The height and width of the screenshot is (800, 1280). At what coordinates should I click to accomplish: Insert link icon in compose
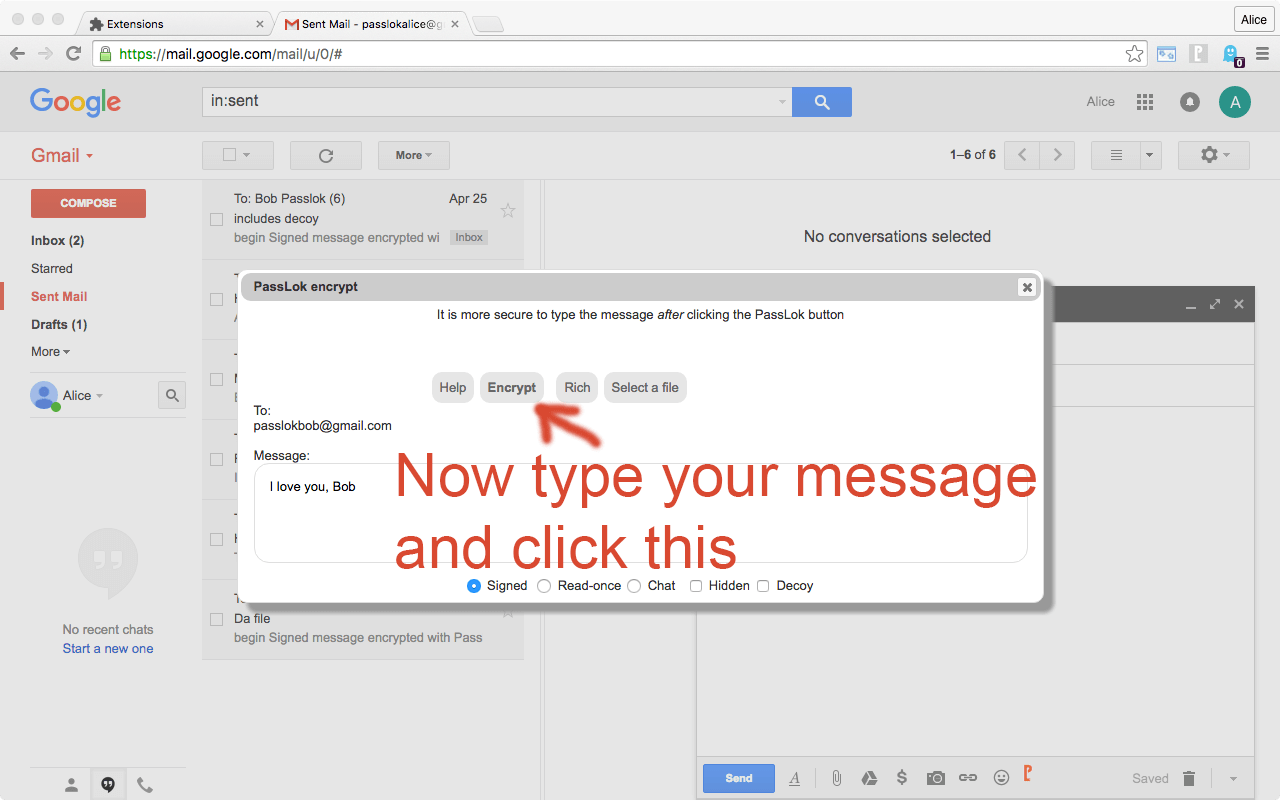click(x=968, y=778)
